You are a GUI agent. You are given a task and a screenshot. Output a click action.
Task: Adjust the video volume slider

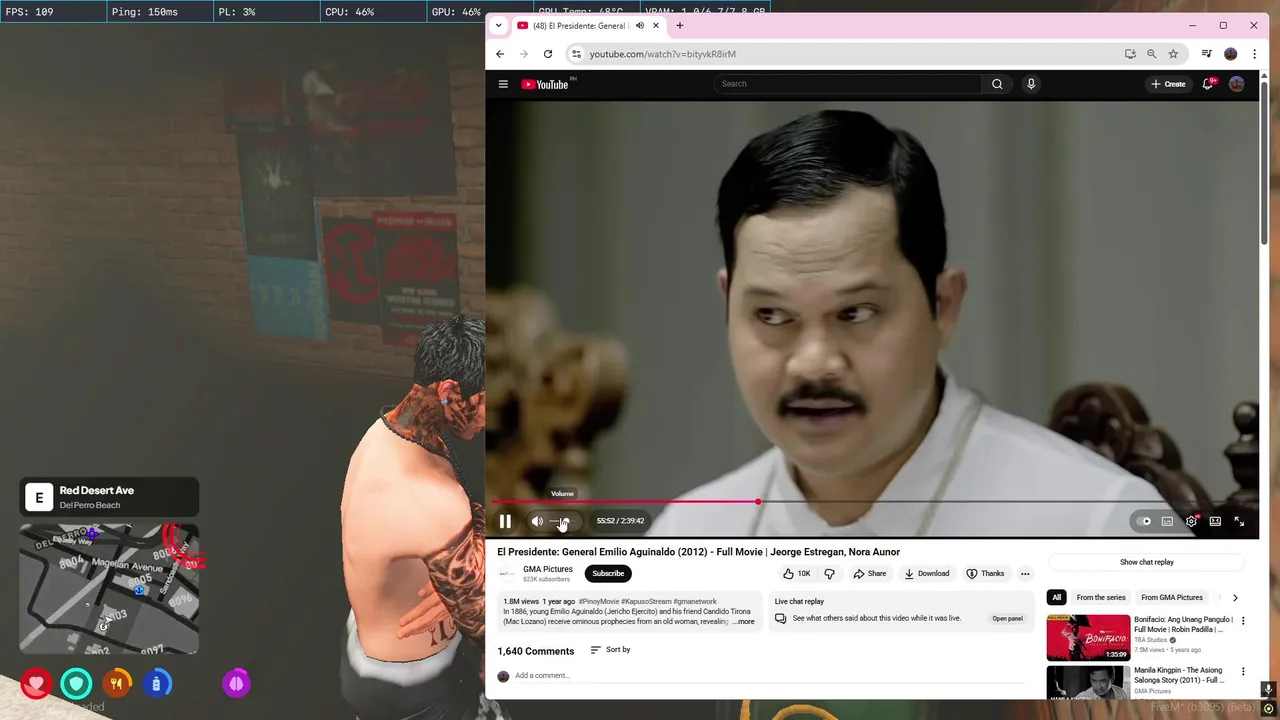562,521
